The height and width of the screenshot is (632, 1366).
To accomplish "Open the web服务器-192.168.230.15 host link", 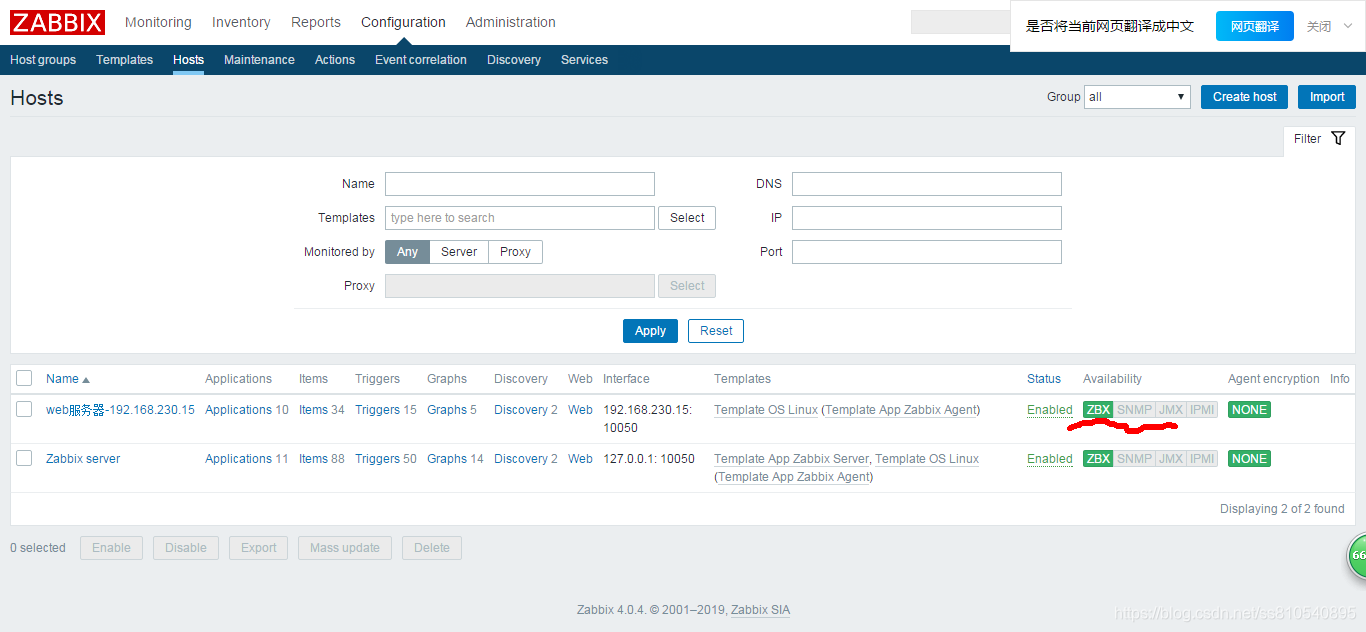I will [120, 410].
